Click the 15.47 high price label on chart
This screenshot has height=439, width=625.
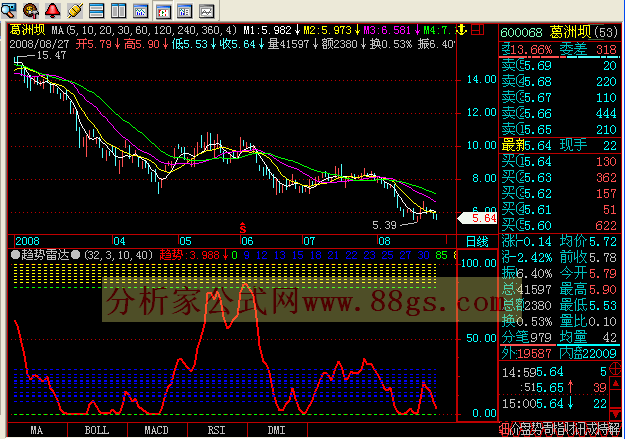pyautogui.click(x=51, y=55)
